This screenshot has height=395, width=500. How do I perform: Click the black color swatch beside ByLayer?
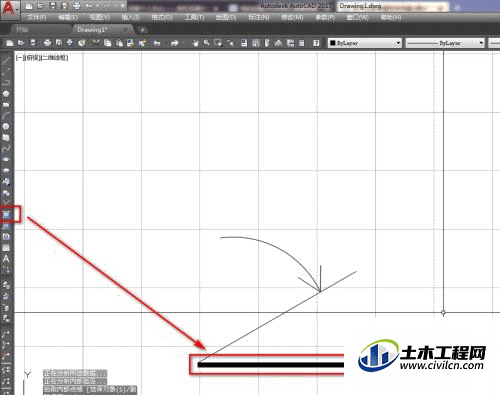[332, 43]
